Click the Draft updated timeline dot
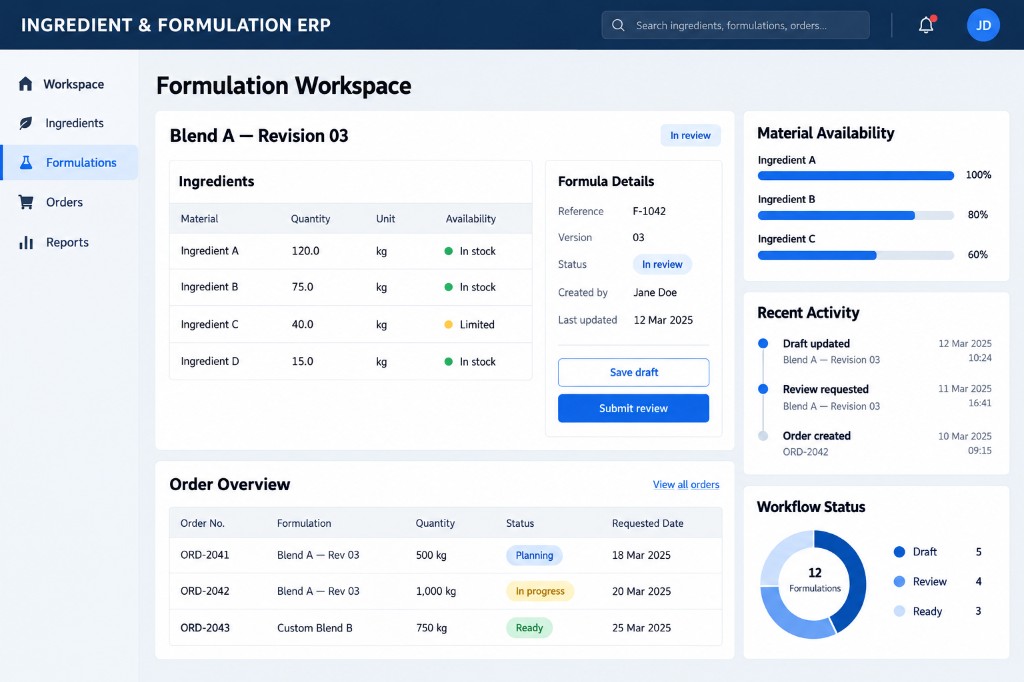The image size is (1024, 682). coord(763,343)
